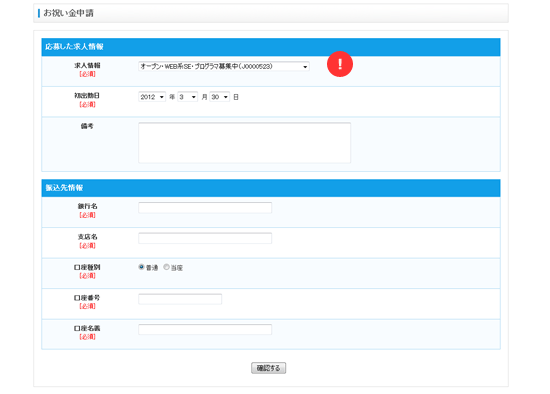Click the 口座種別 field label
This screenshot has height=394, width=550.
coord(87,267)
